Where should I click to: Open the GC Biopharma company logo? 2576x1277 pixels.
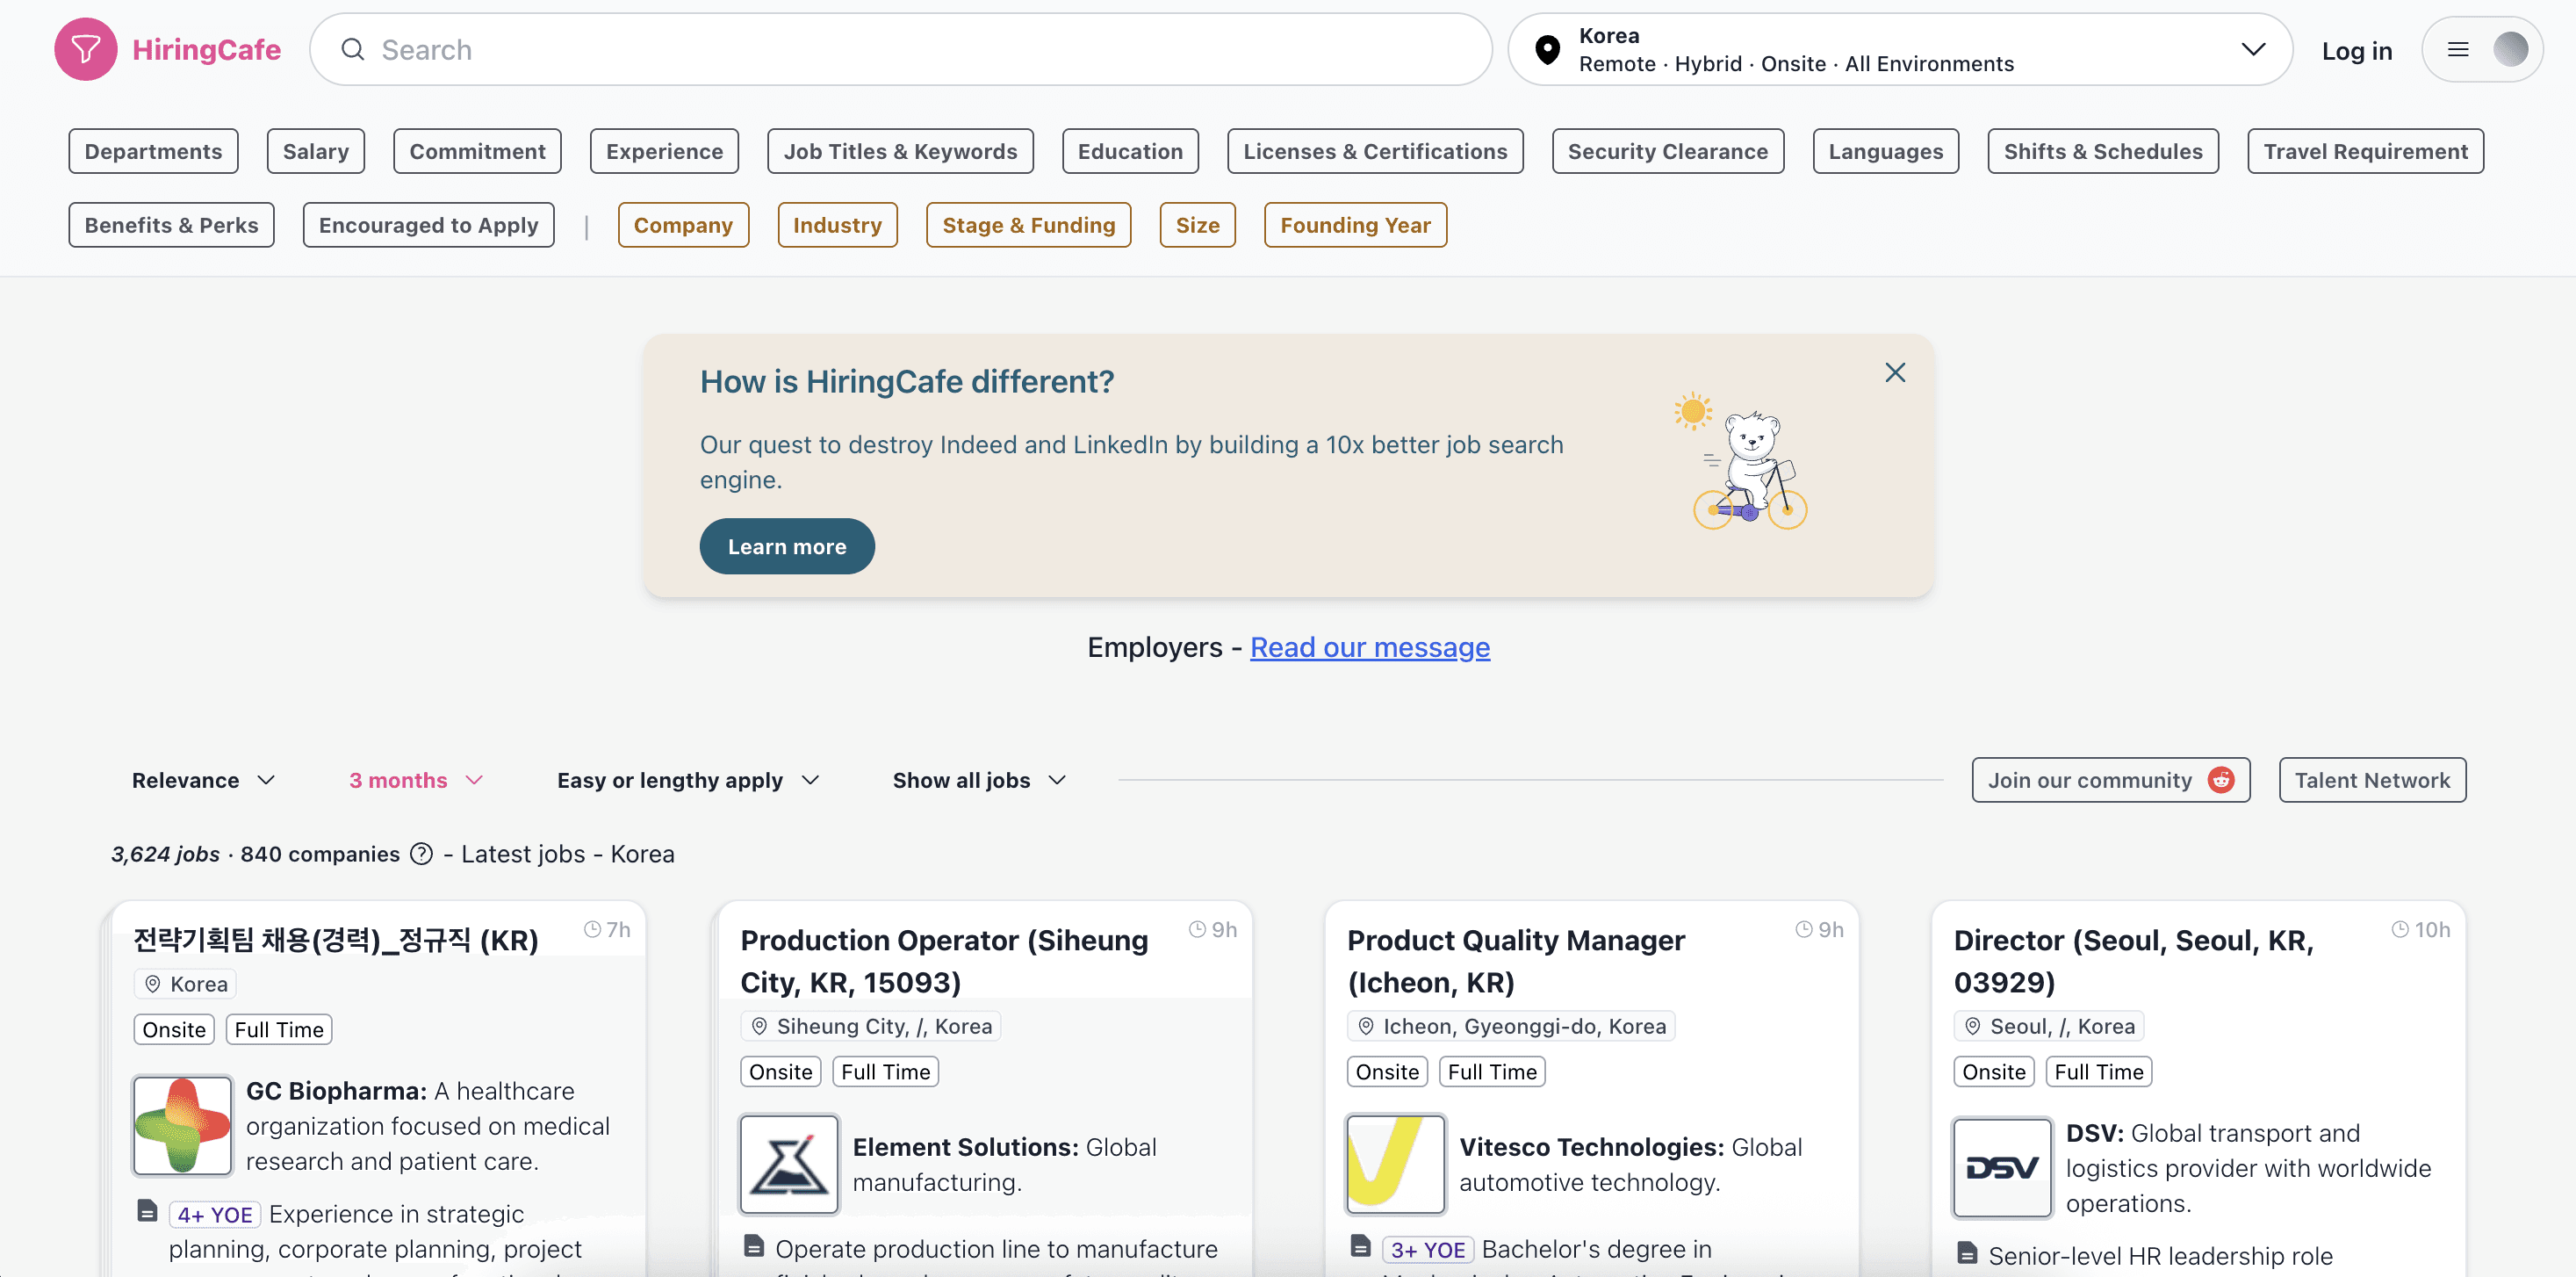182,1125
